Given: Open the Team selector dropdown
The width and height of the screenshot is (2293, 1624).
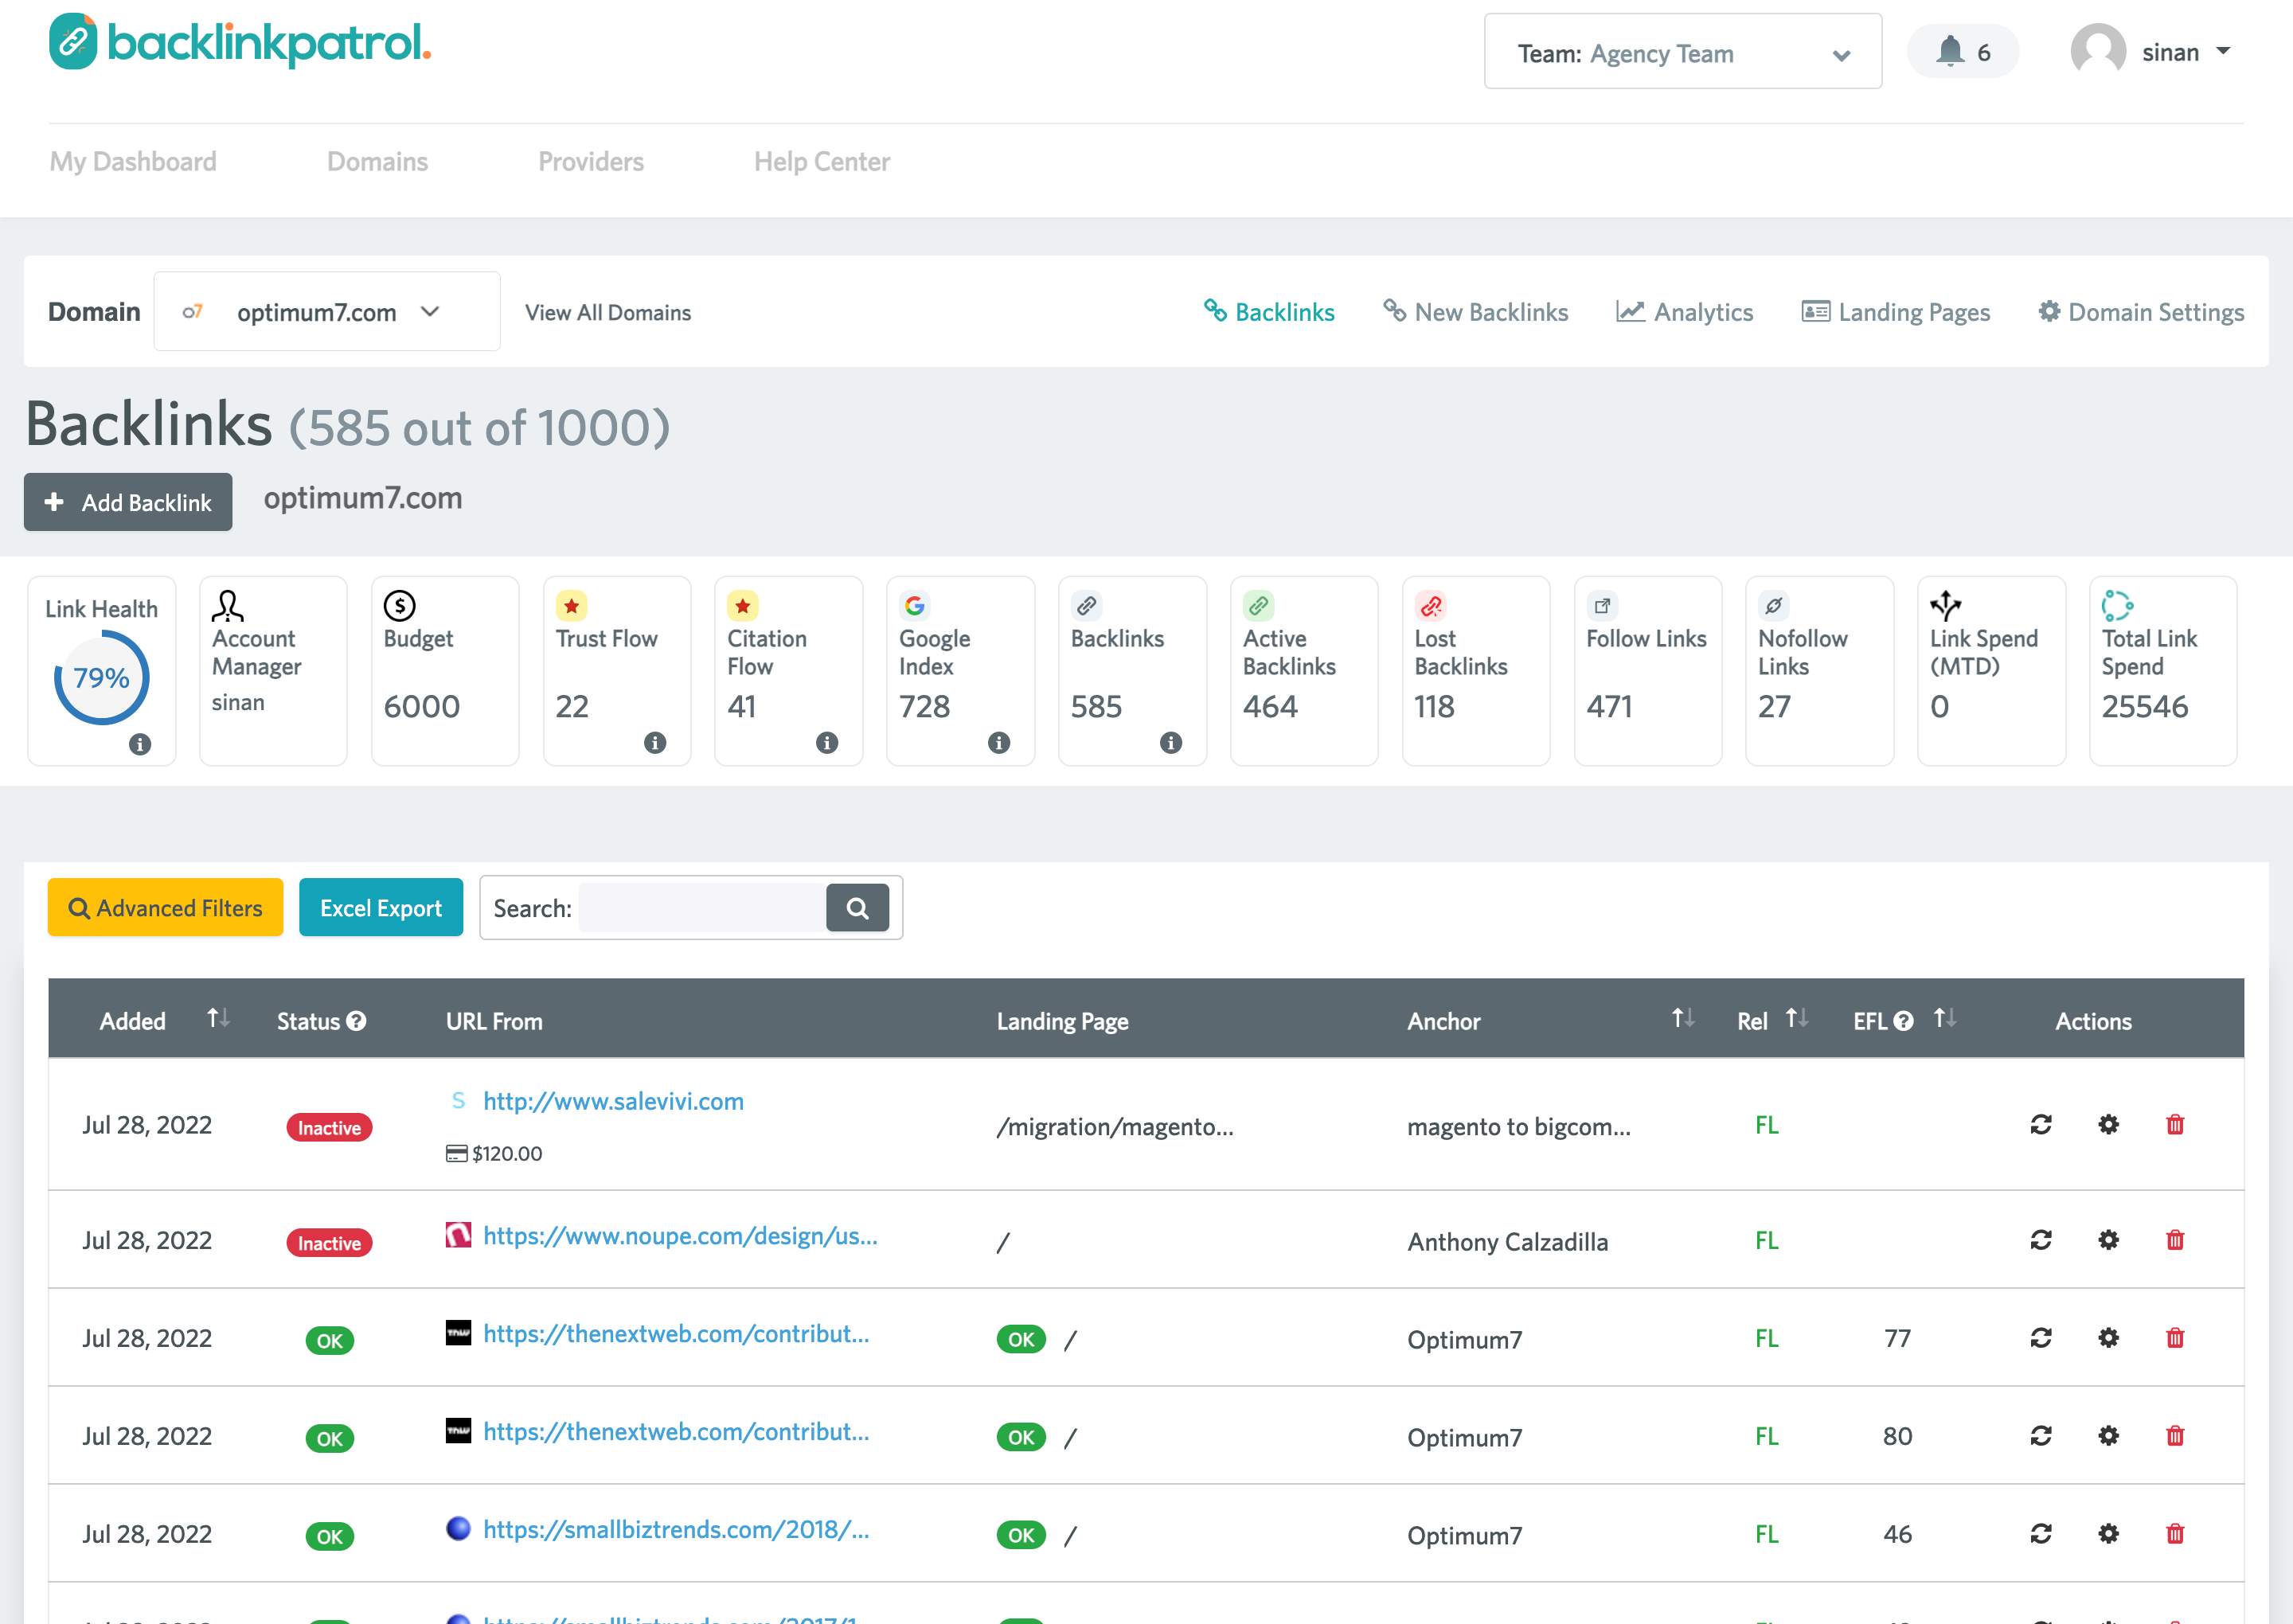Looking at the screenshot, I should [1683, 52].
